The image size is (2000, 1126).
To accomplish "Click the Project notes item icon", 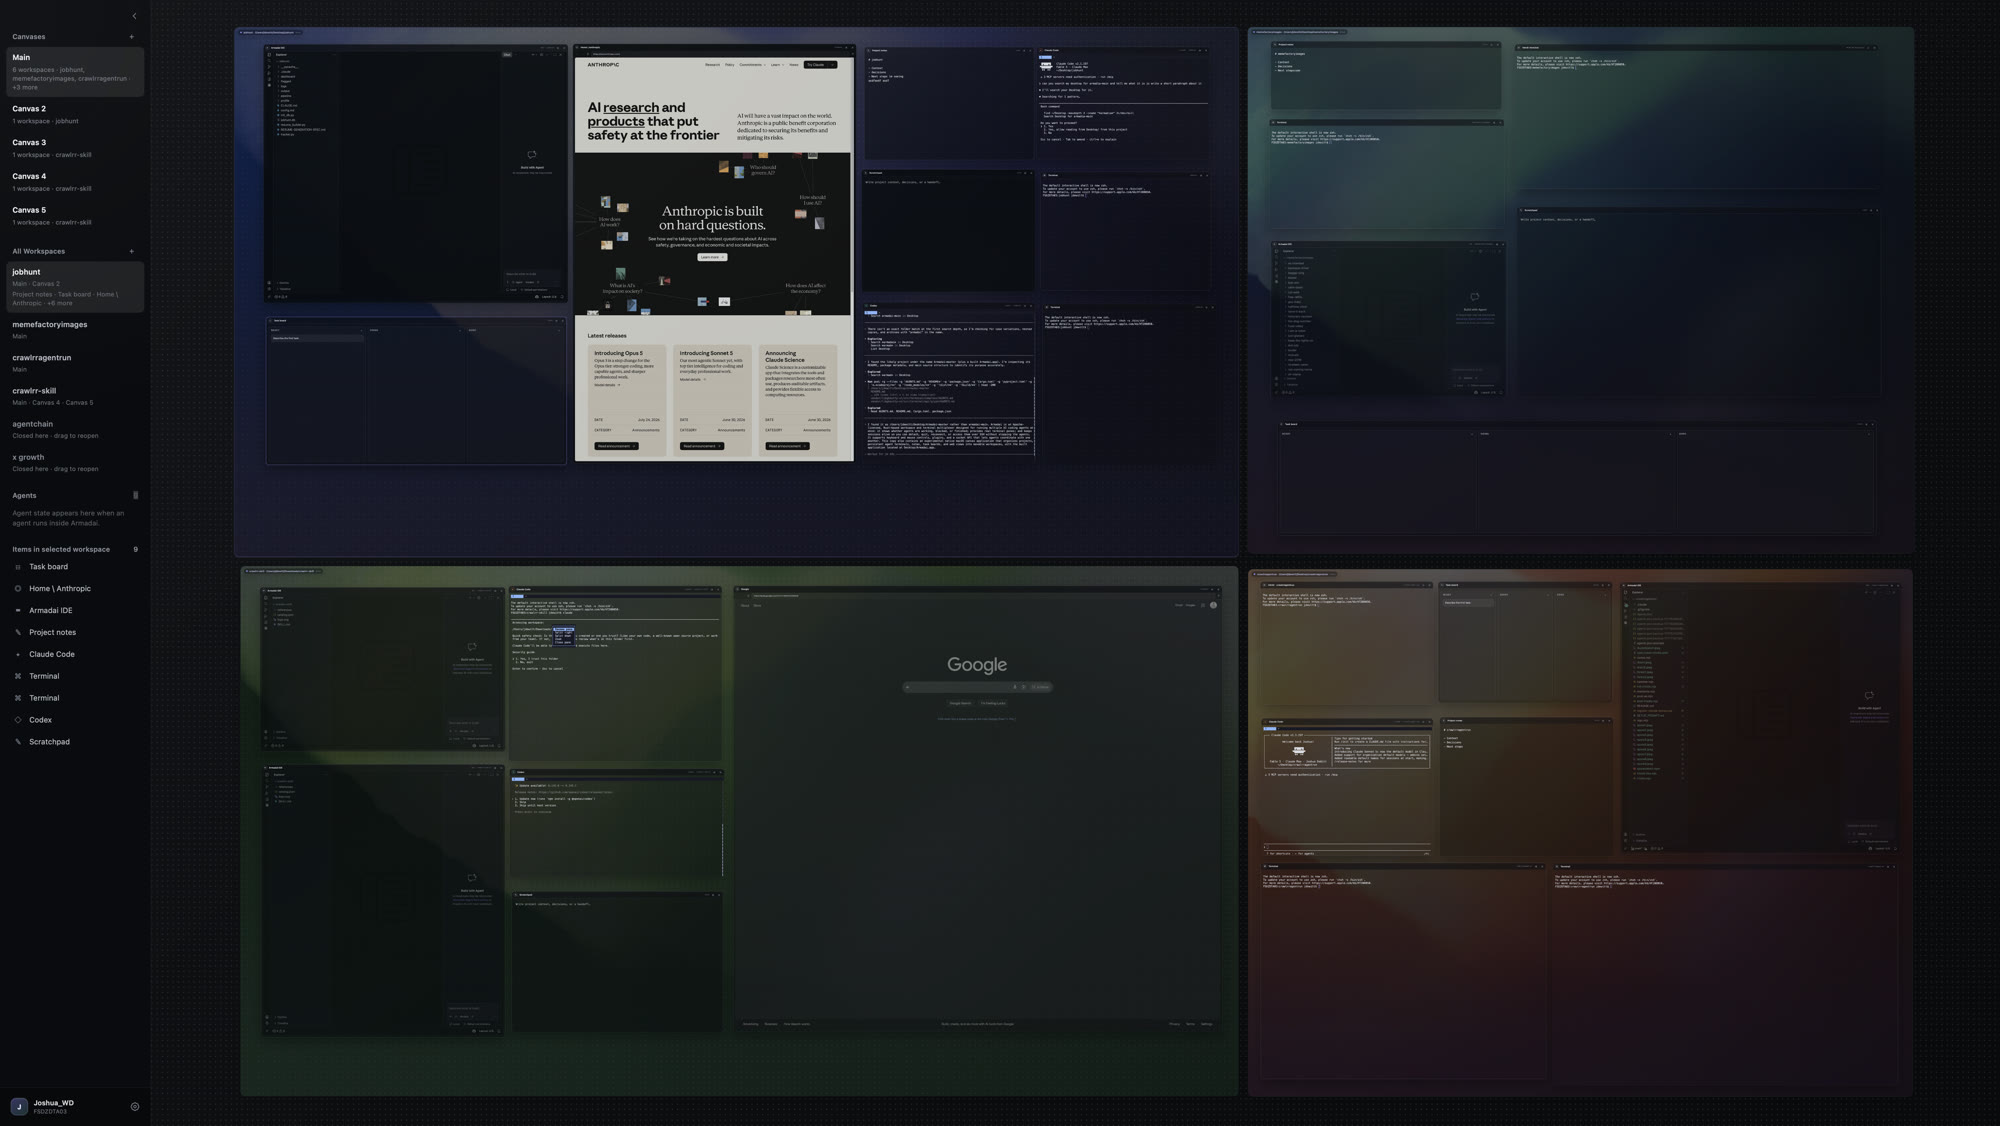I will point(18,633).
